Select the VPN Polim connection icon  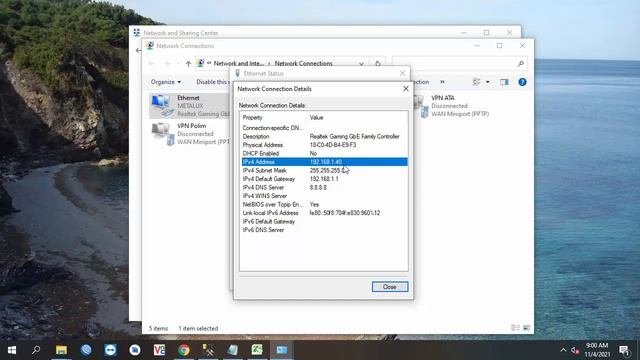click(162, 133)
